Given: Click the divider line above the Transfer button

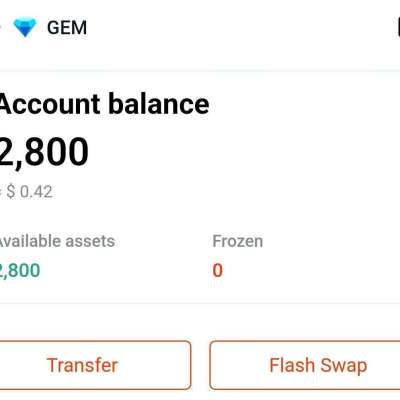Looking at the screenshot, I should 200,303.
